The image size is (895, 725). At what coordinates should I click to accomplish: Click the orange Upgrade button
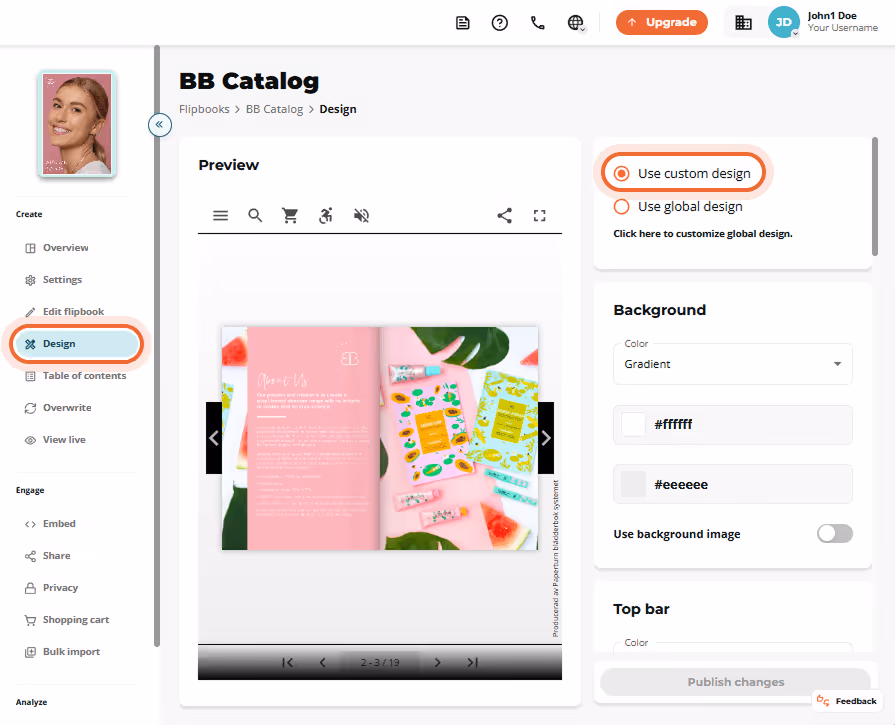point(662,22)
